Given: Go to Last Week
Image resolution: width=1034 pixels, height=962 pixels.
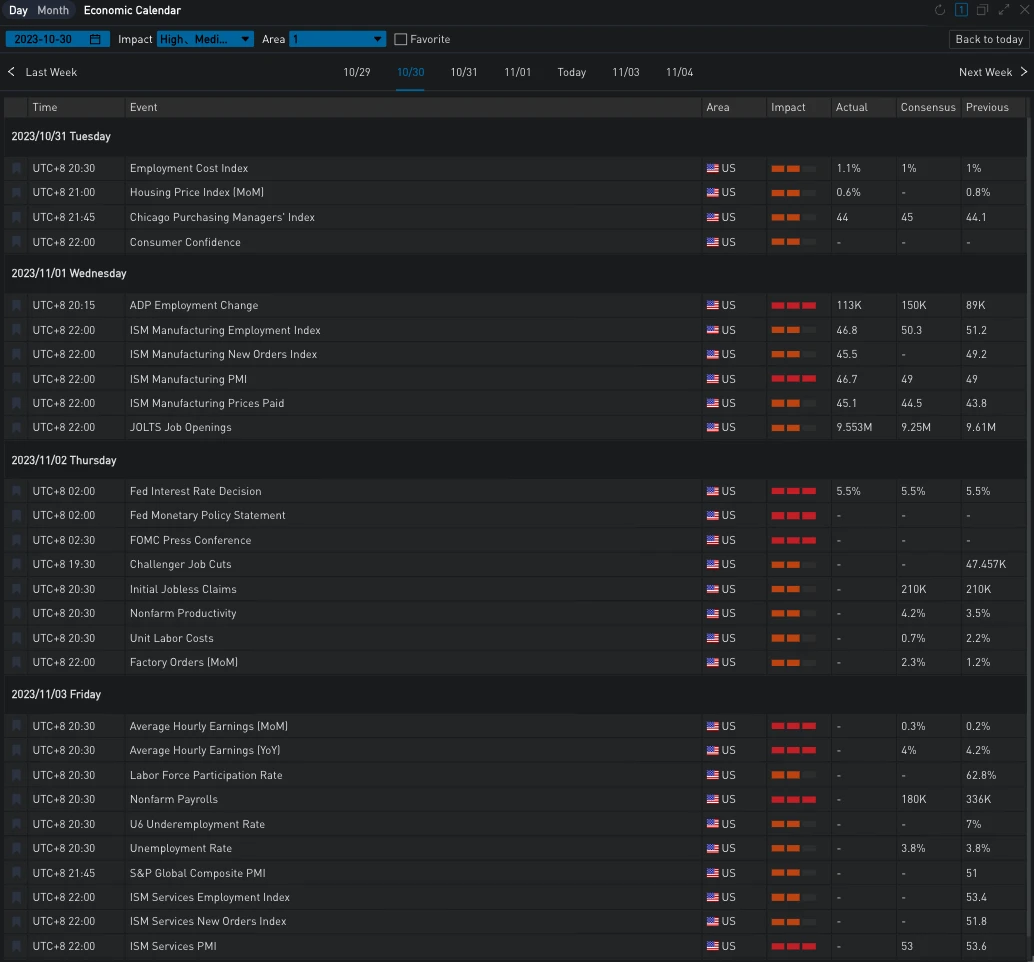Looking at the screenshot, I should (42, 72).
